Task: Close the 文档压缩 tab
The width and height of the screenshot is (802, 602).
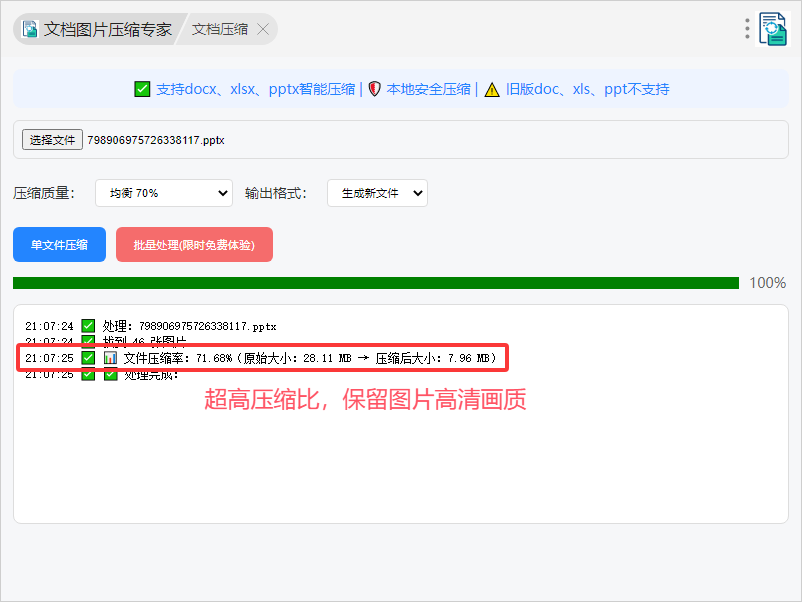Action: (263, 29)
